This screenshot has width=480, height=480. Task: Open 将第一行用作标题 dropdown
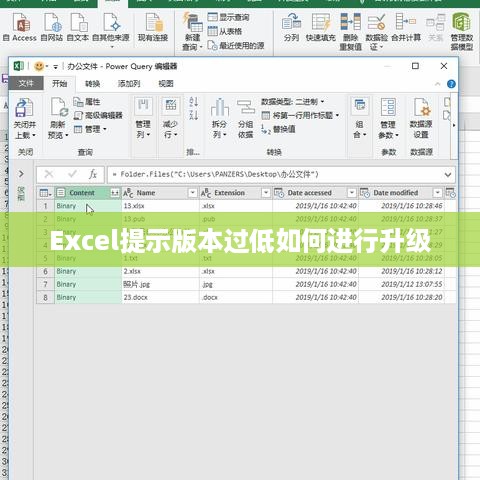[x=300, y=115]
